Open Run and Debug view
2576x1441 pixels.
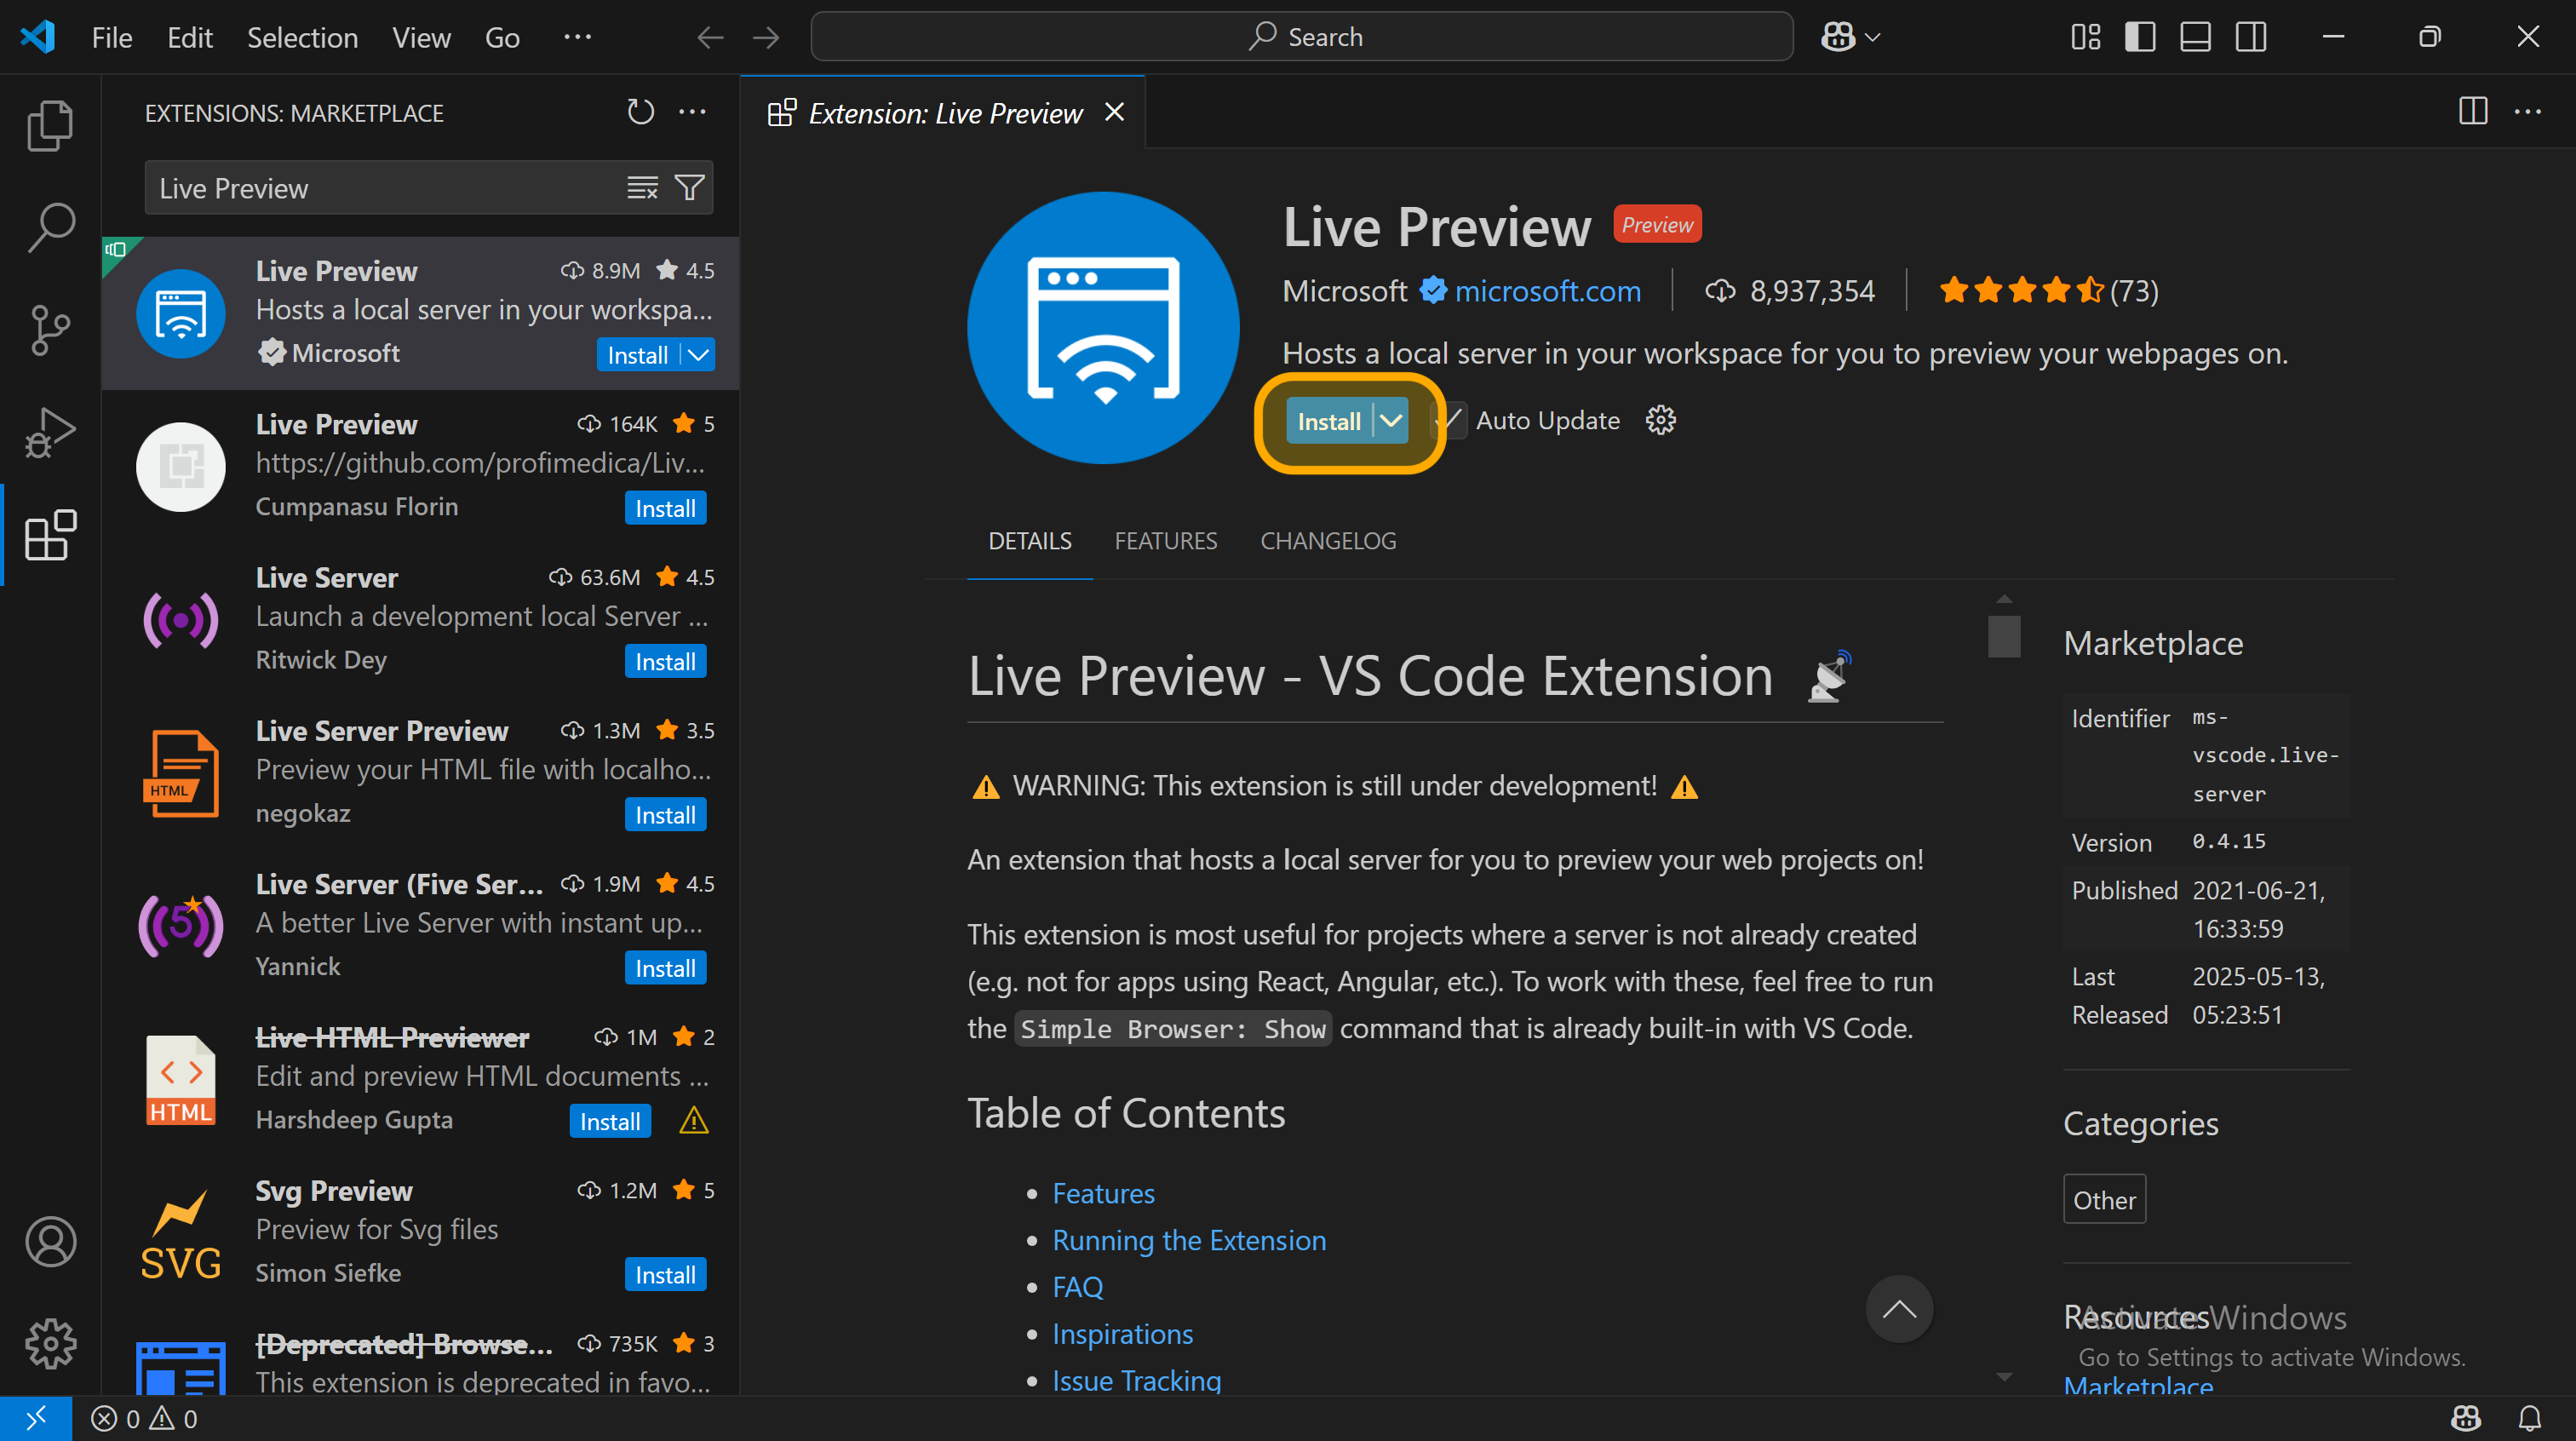[x=50, y=432]
